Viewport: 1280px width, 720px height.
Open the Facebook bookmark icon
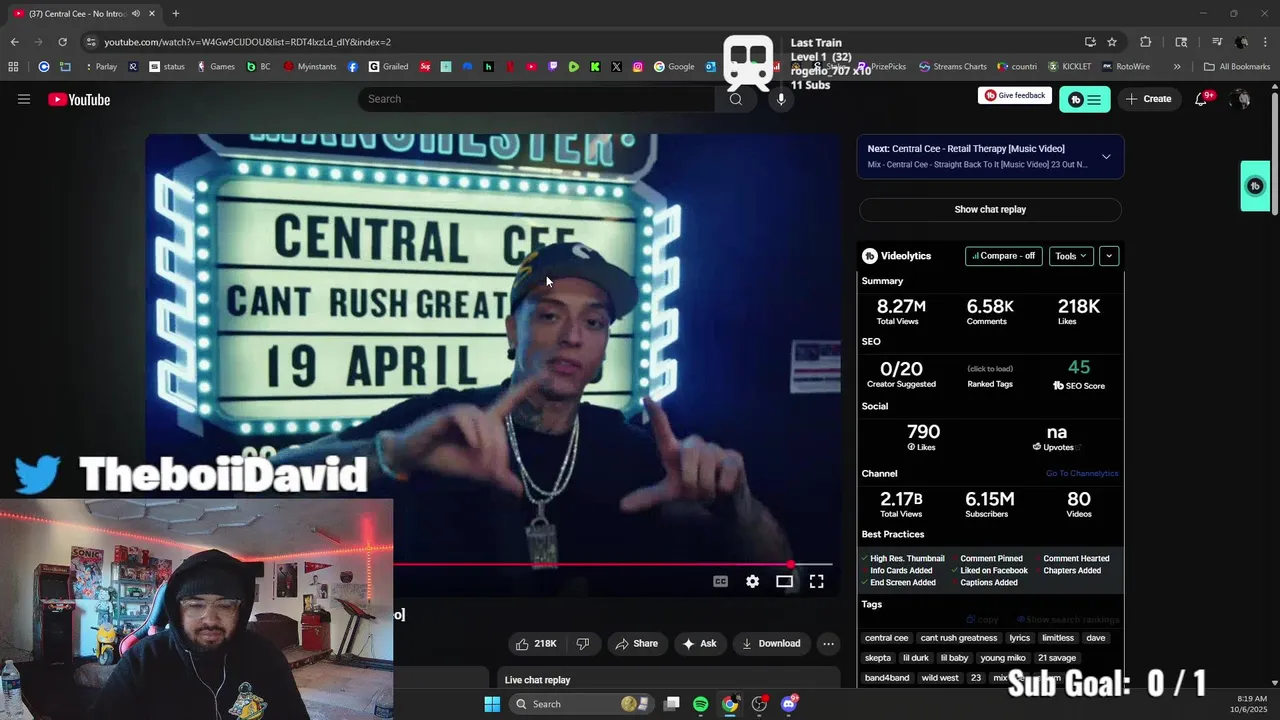coord(353,67)
